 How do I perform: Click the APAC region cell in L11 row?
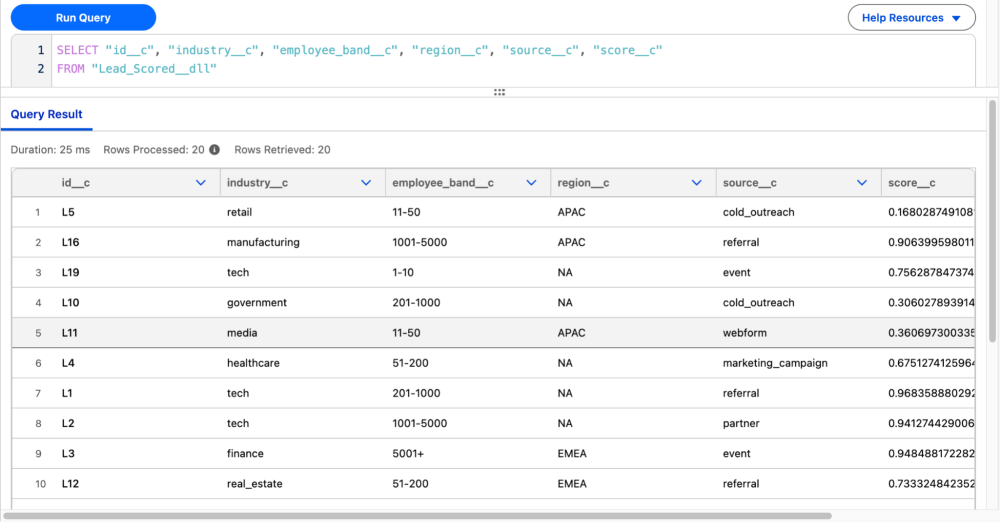(633, 332)
